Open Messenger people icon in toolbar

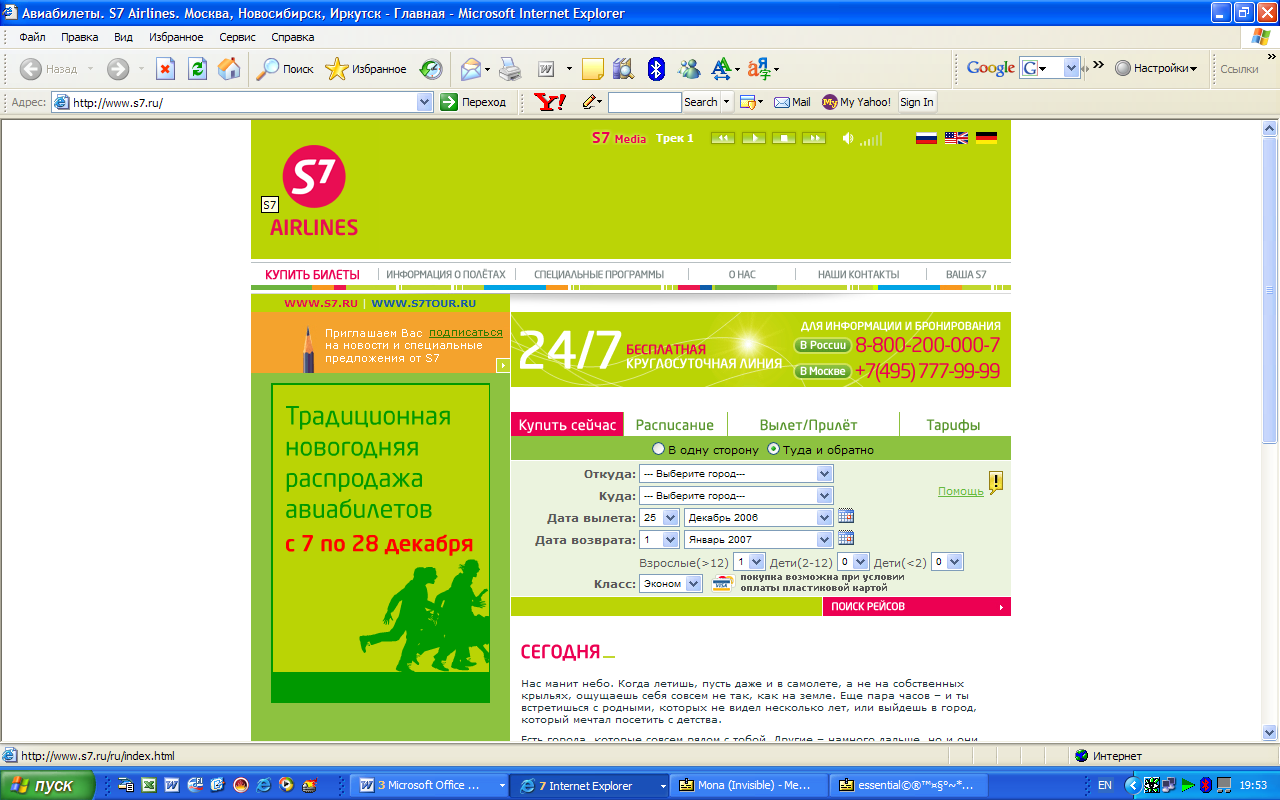coord(689,69)
